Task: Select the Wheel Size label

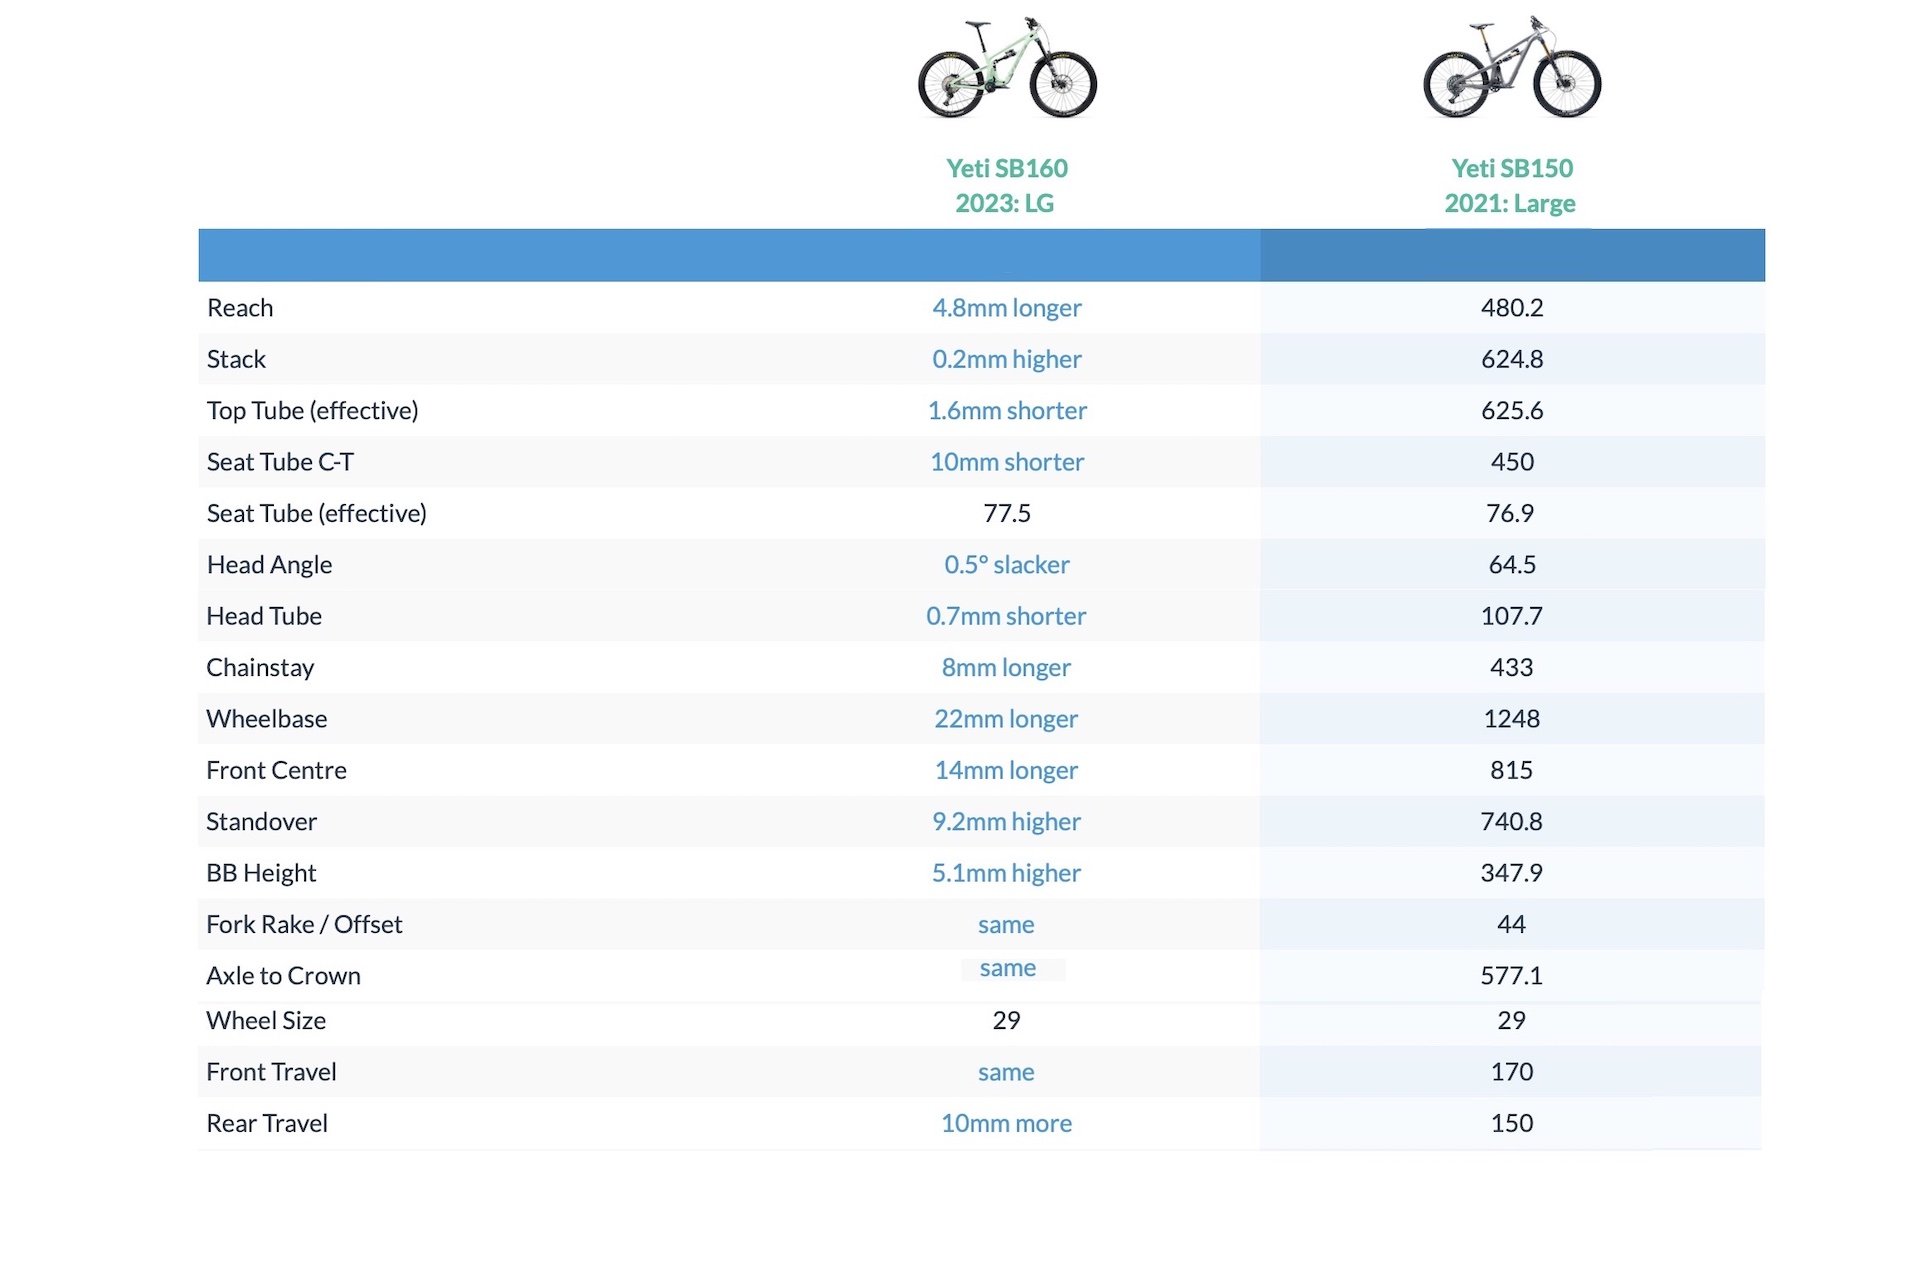Action: click(x=266, y=1021)
